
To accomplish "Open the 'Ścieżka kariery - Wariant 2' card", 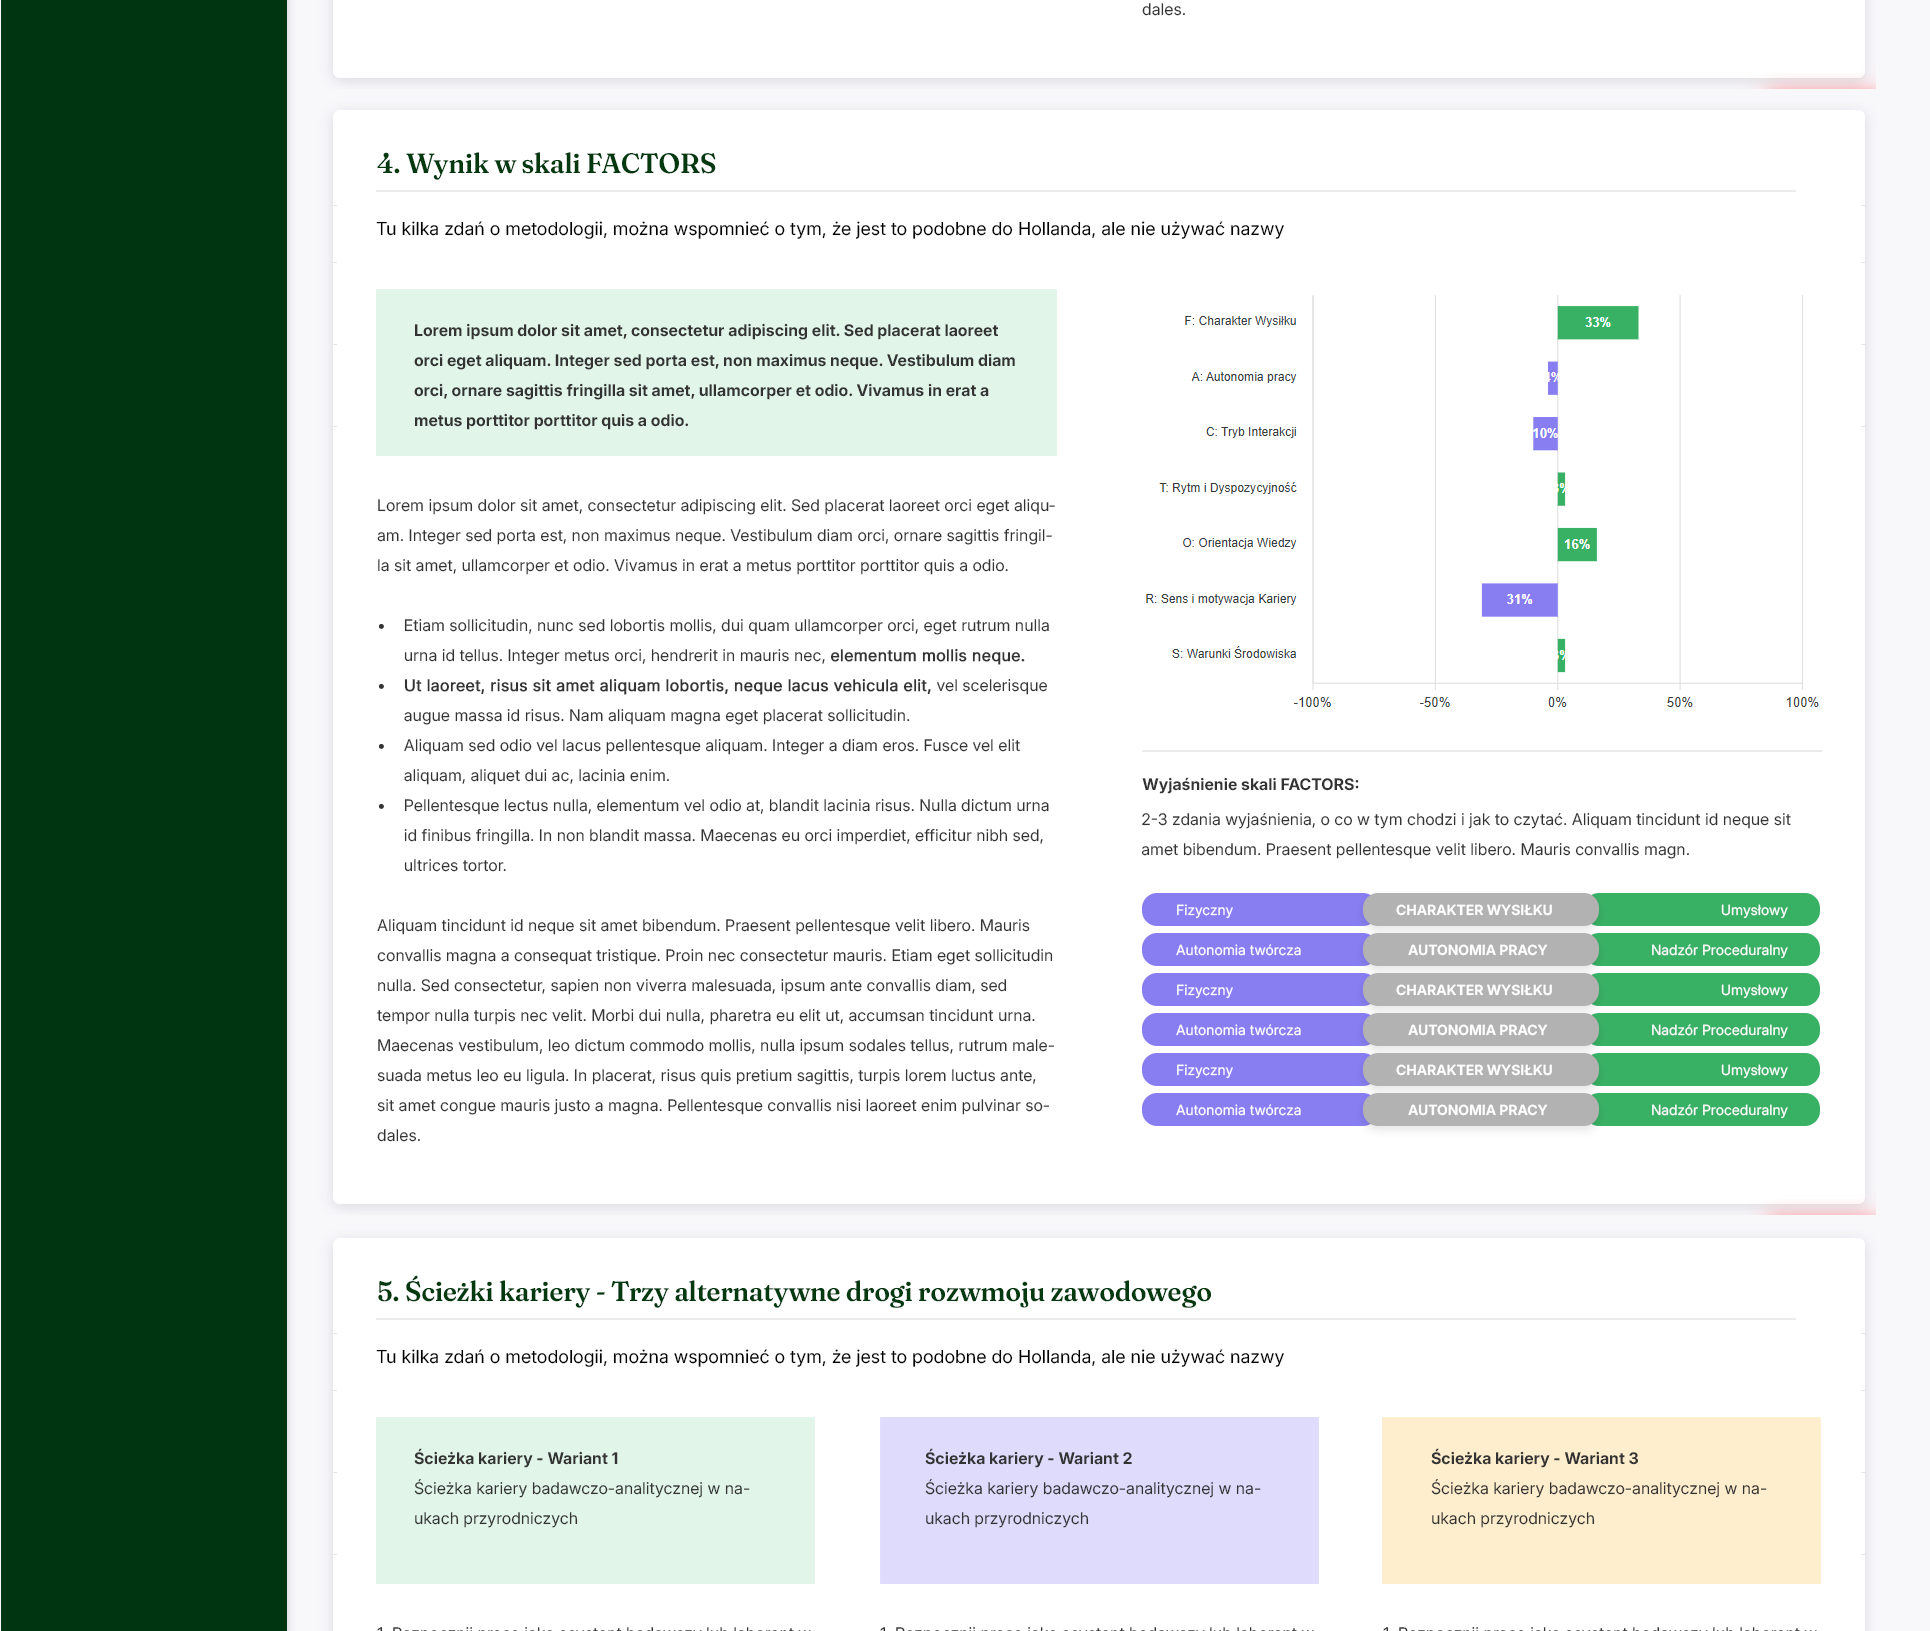I will (x=1098, y=1499).
